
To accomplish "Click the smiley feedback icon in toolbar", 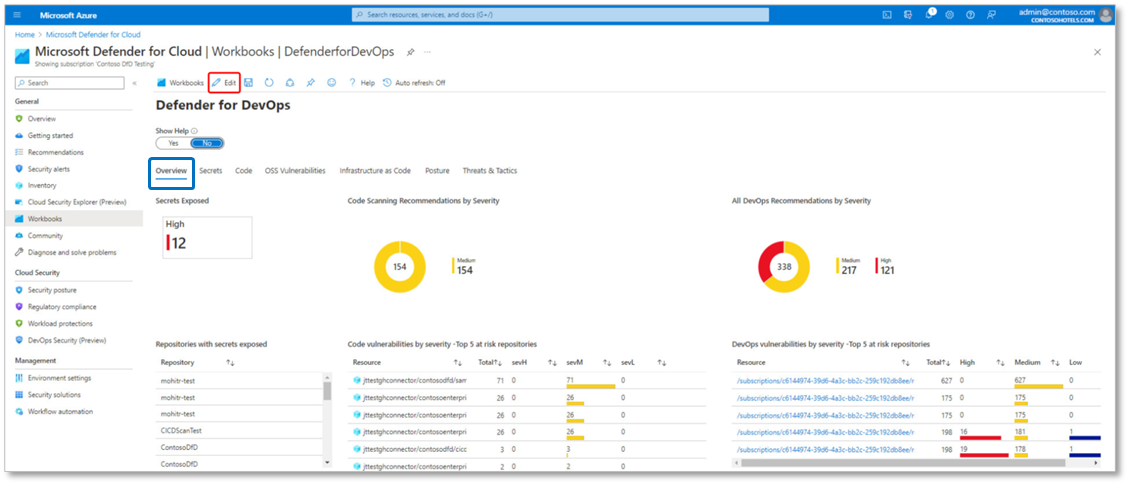I will pyautogui.click(x=331, y=83).
